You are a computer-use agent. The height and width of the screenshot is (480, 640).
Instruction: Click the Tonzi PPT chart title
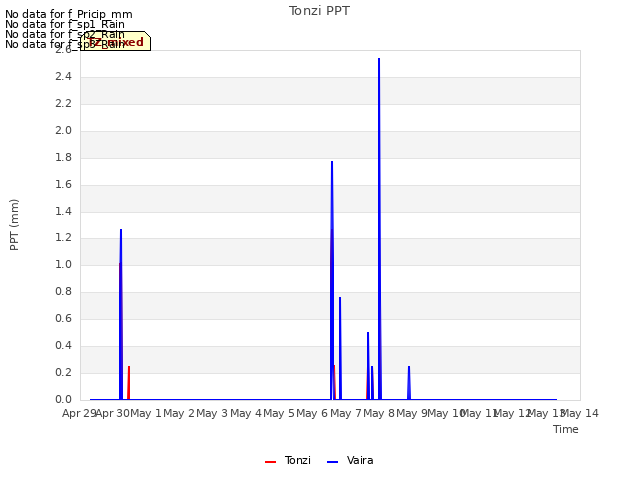[319, 11]
